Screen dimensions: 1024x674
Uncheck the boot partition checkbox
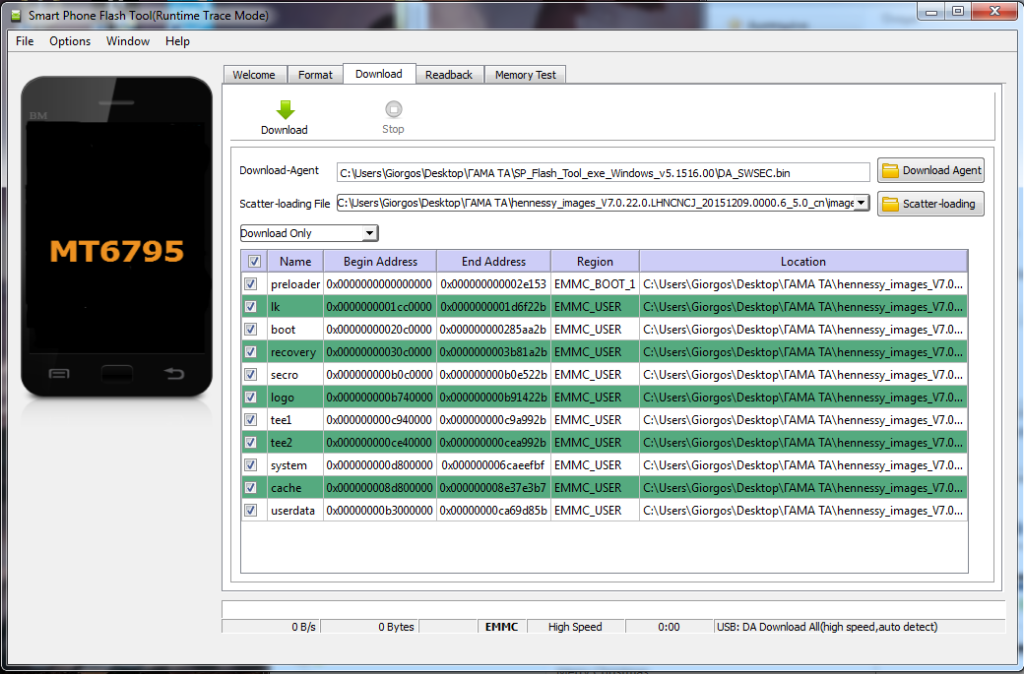tap(251, 329)
